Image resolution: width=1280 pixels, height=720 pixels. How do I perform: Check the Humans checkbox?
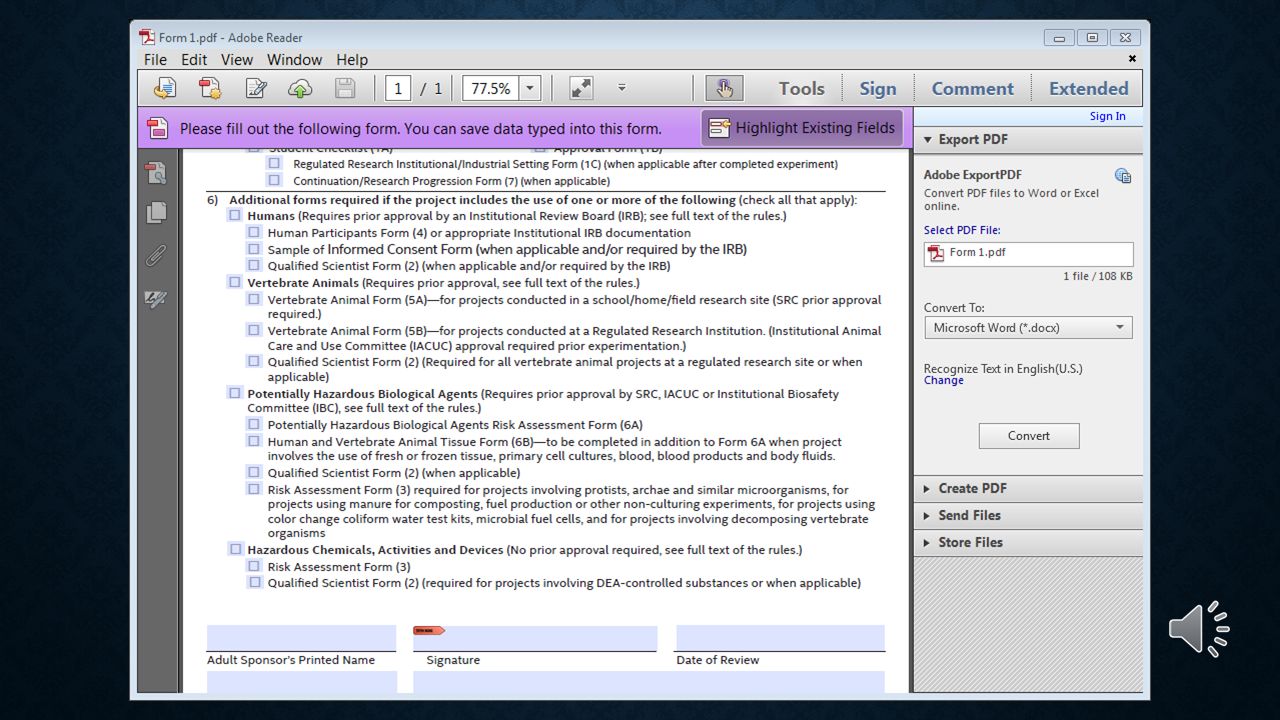click(235, 215)
